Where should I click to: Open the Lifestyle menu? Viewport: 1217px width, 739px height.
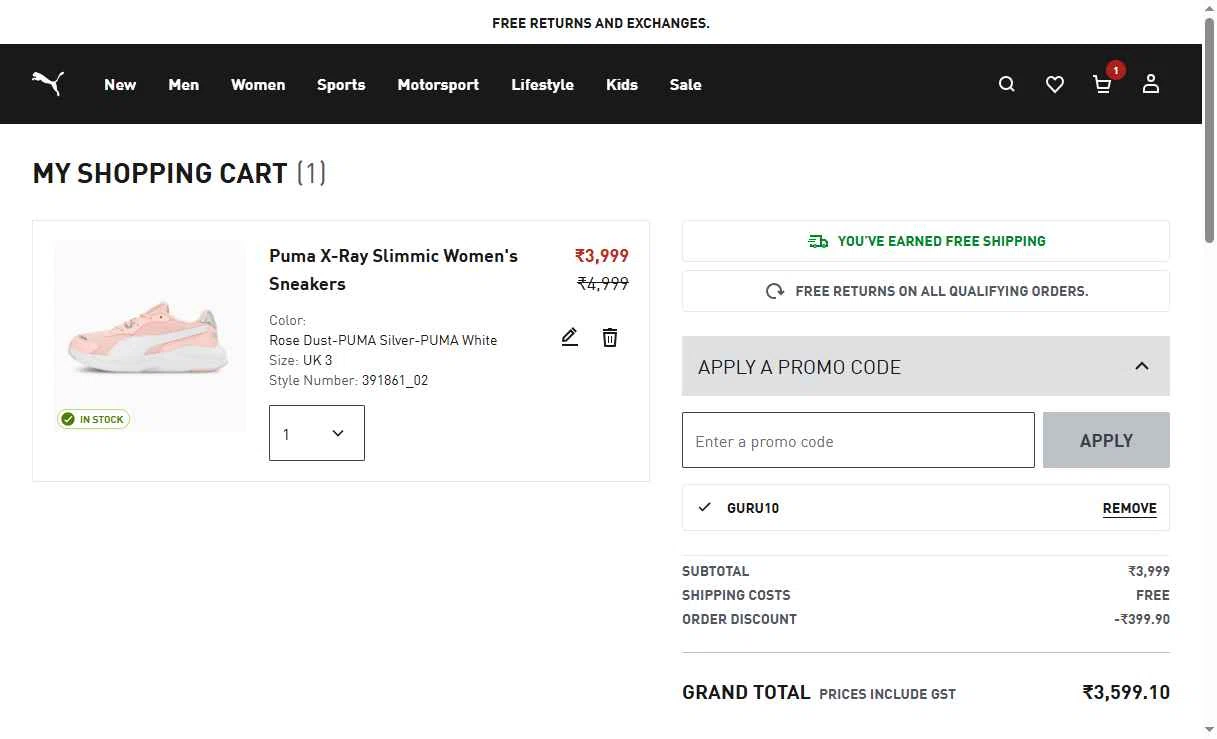coord(542,85)
